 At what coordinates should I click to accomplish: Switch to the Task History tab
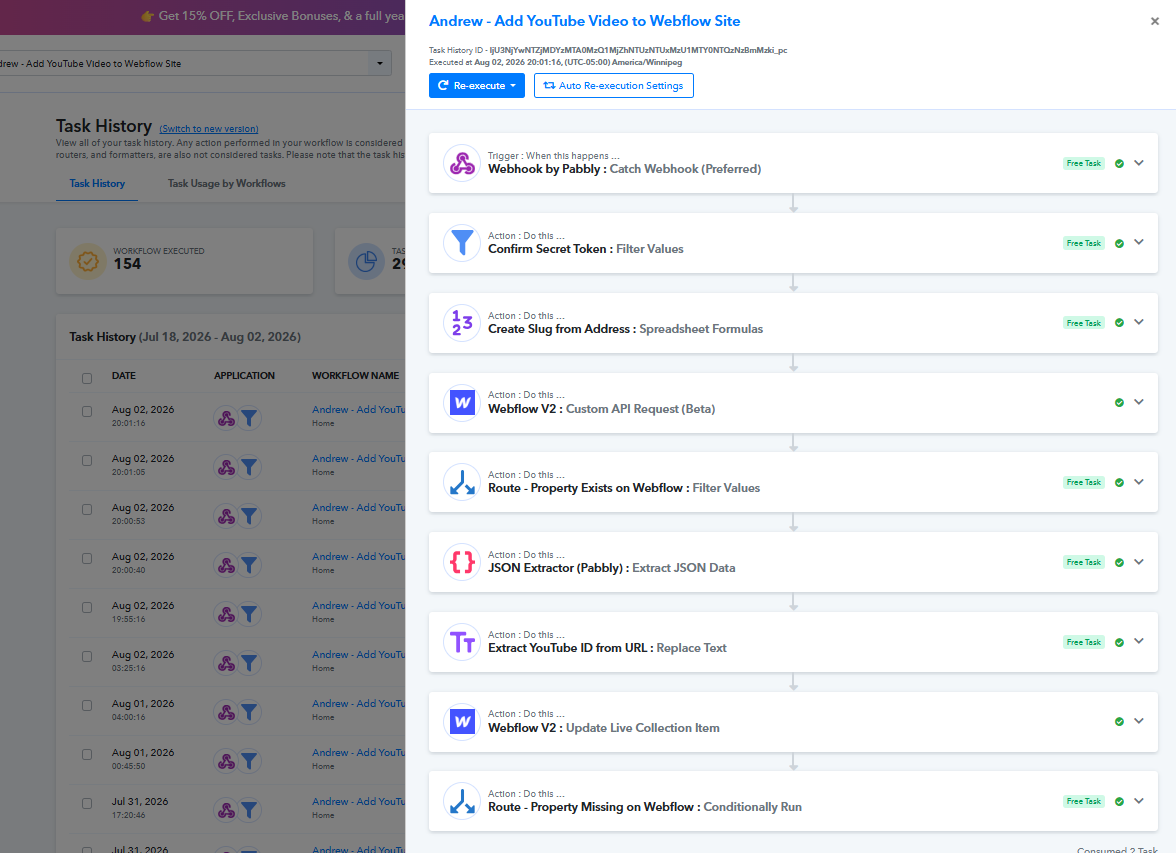(97, 184)
